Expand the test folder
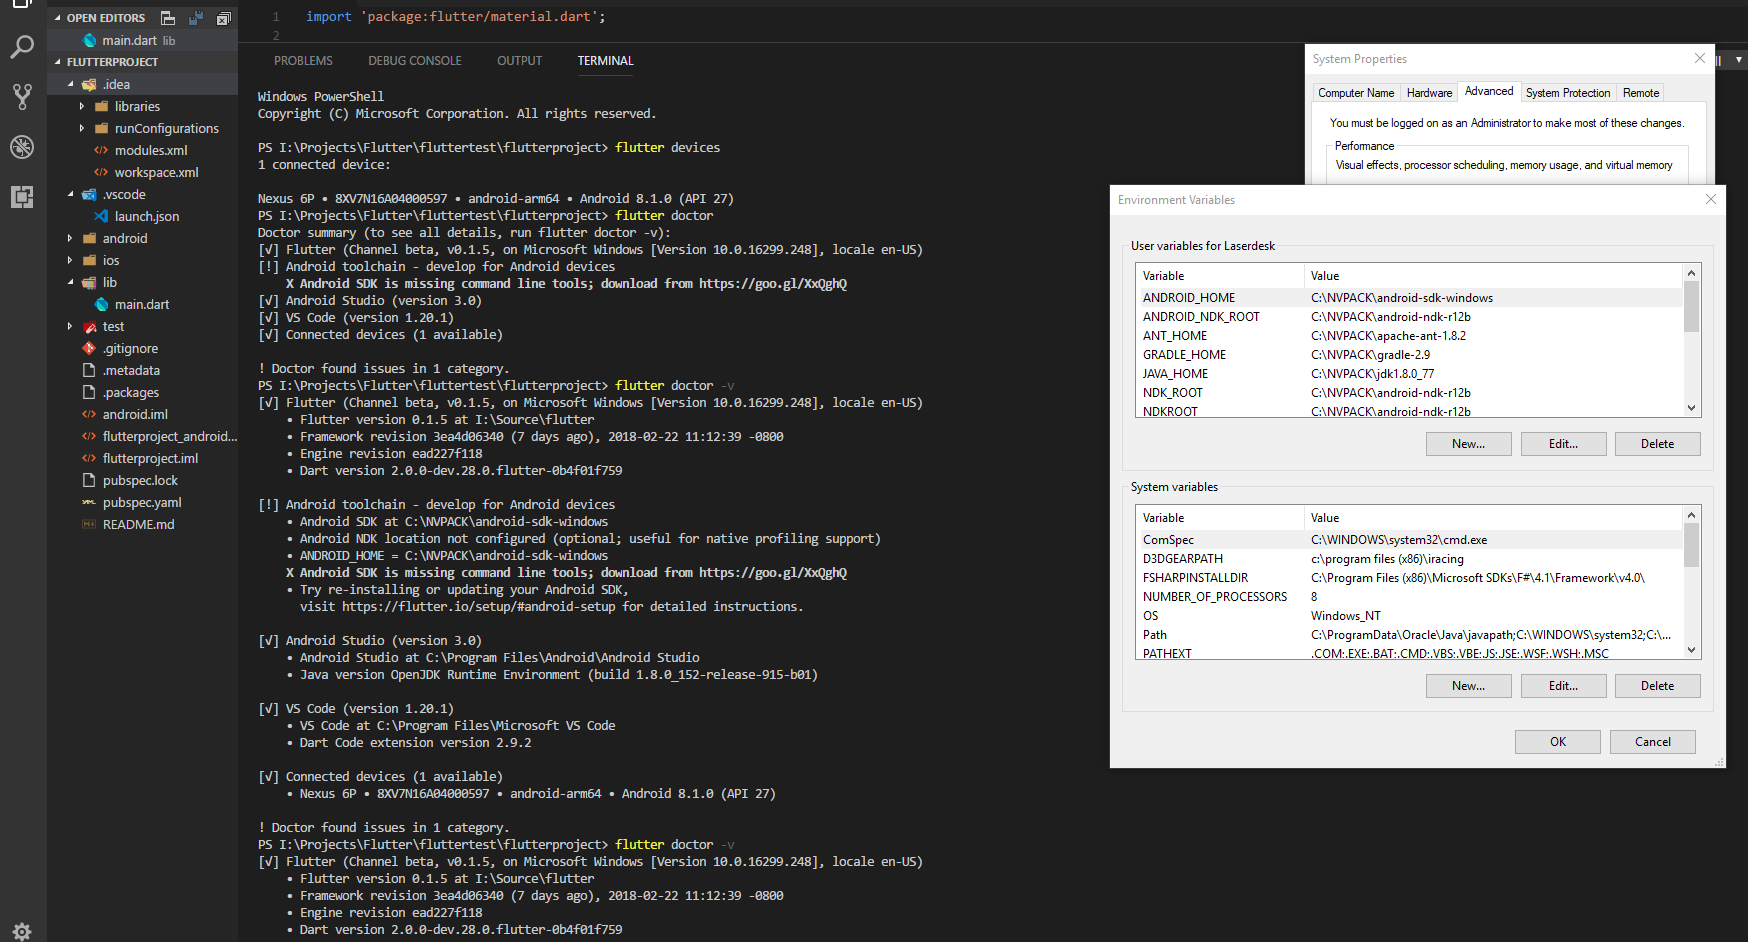Viewport: 1748px width, 942px height. [70, 326]
